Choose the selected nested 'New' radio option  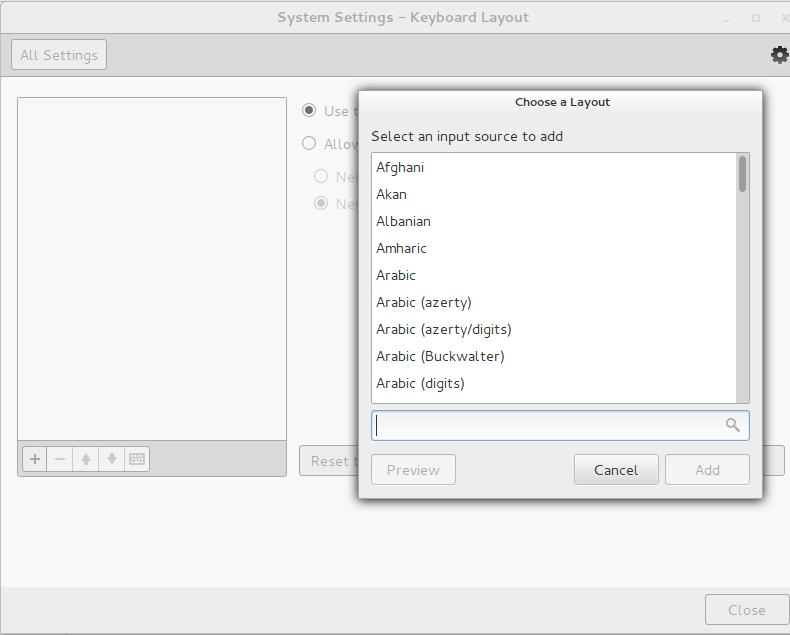point(321,203)
